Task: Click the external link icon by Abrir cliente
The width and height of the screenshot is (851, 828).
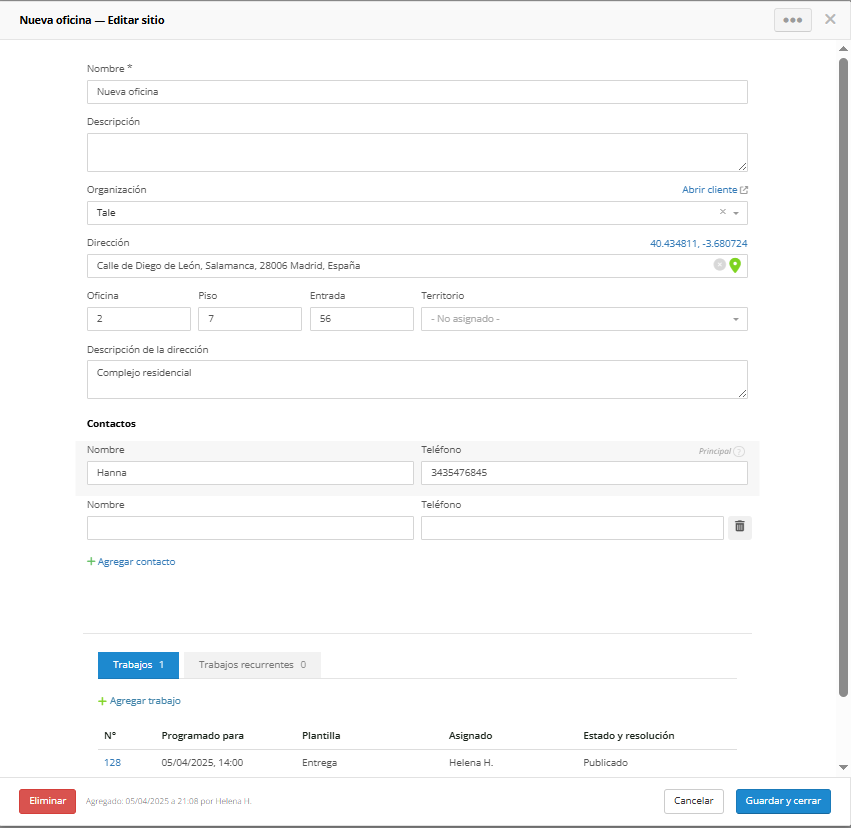Action: [744, 190]
